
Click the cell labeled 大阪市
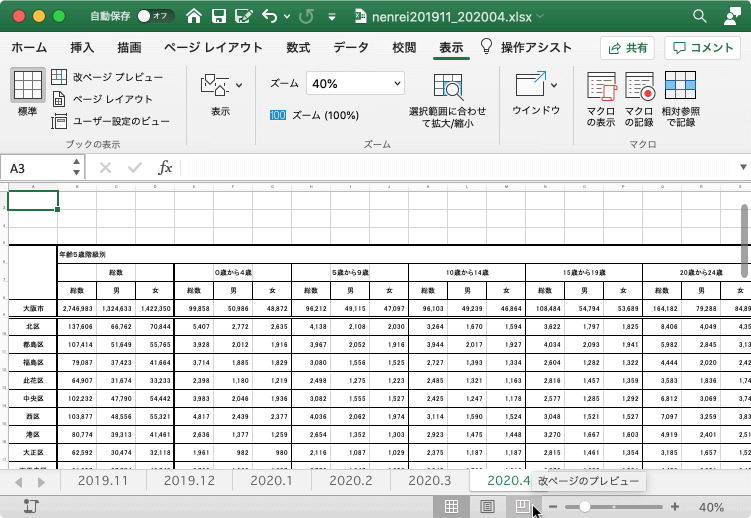pos(33,308)
